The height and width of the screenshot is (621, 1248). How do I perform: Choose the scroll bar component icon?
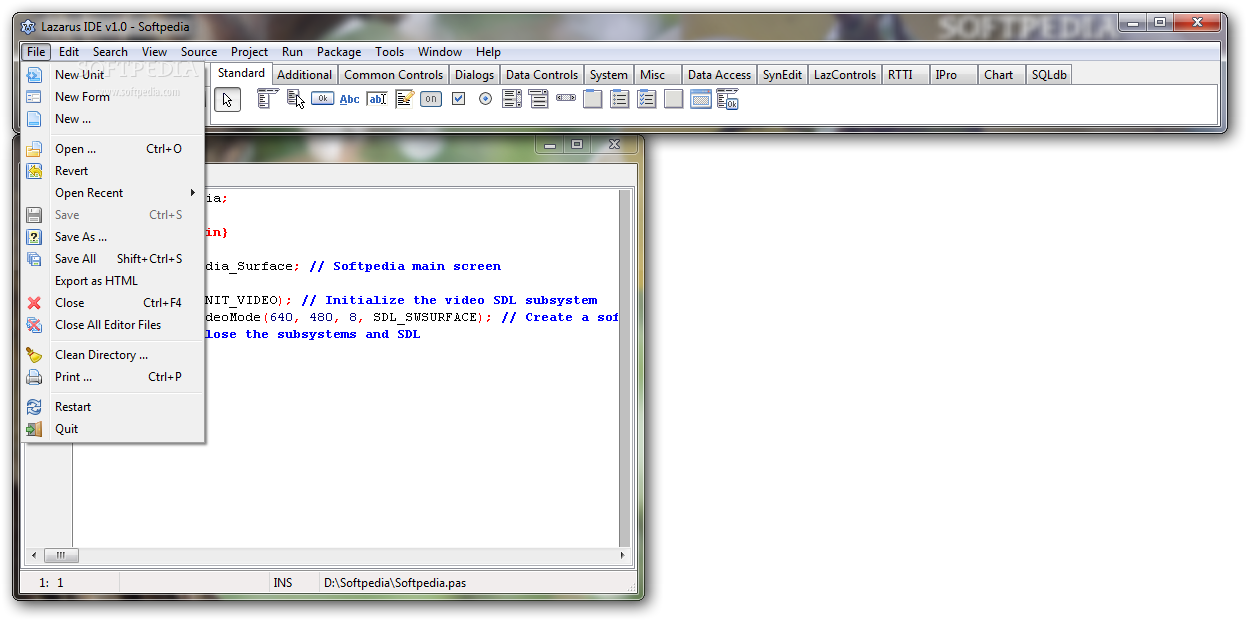pos(566,99)
